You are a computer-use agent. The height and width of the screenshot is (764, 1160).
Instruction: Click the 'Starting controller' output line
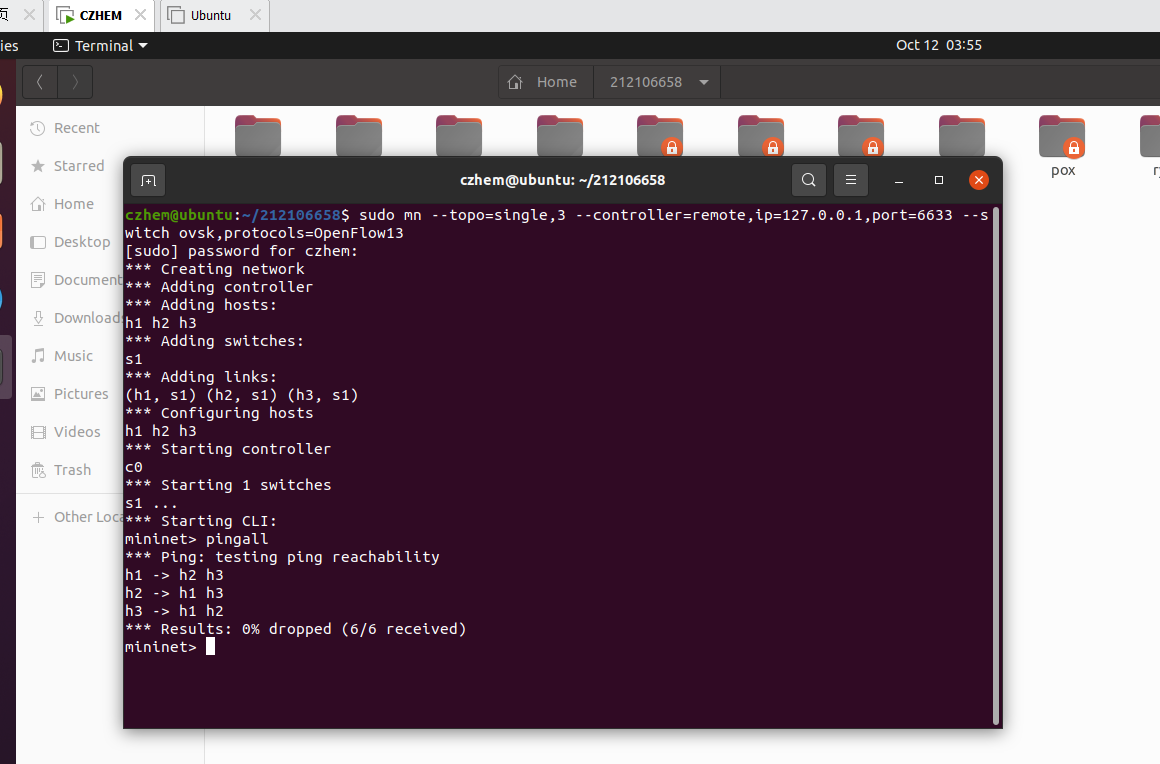click(x=228, y=449)
